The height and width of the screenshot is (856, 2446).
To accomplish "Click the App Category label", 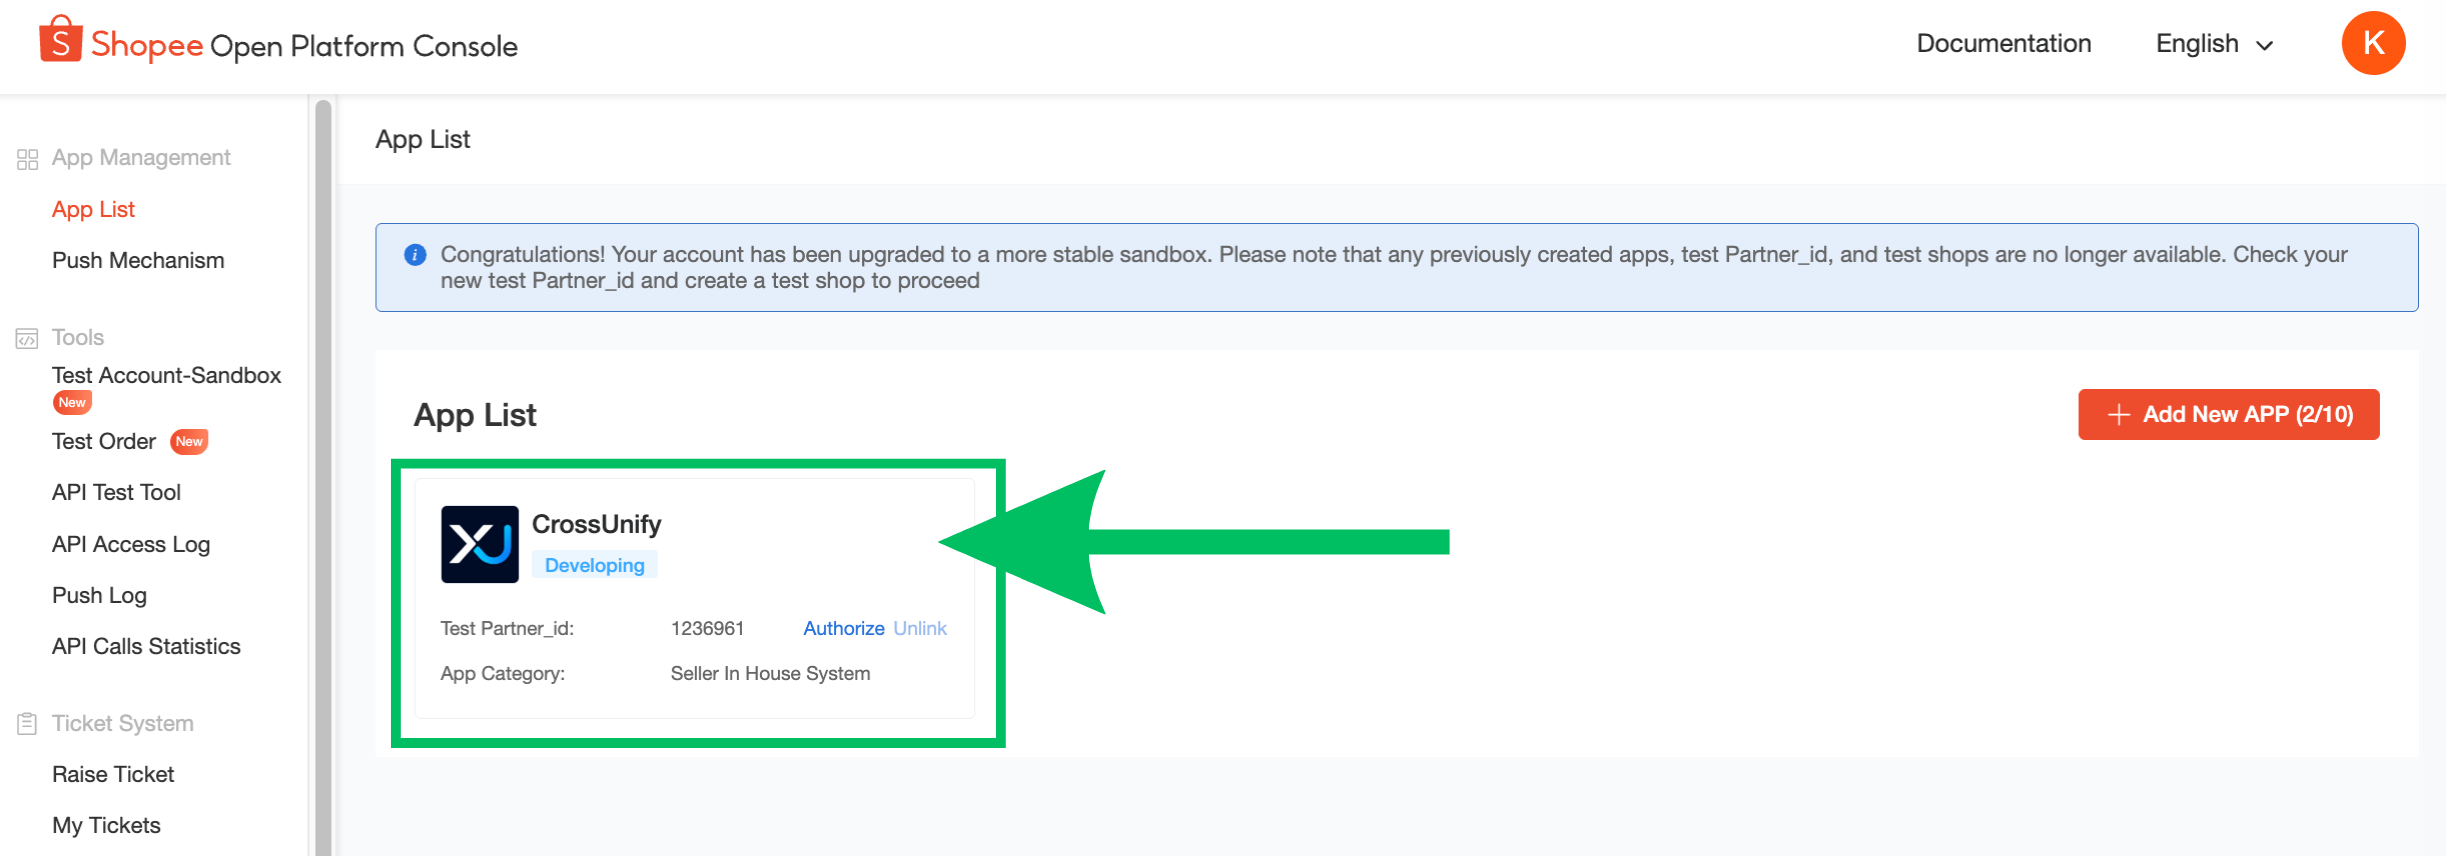I will (x=502, y=673).
